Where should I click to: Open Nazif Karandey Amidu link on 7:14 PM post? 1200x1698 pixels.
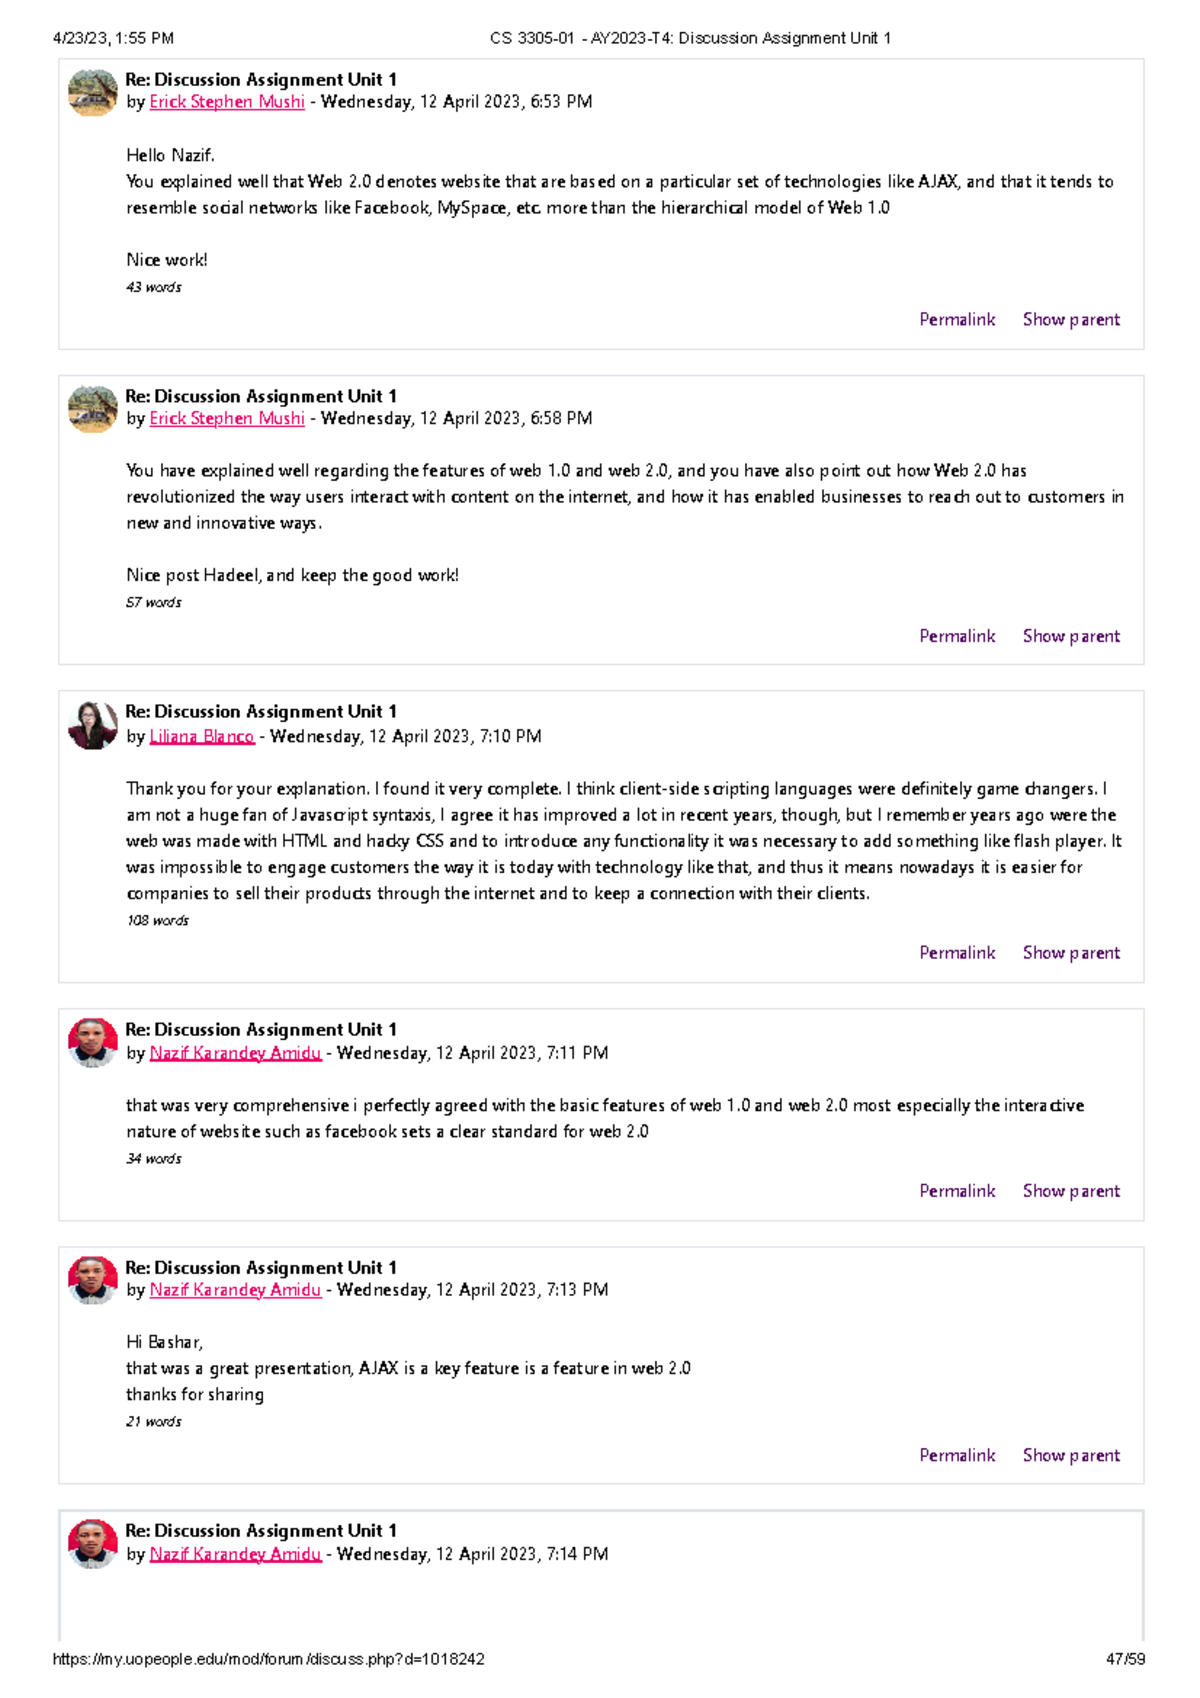235,1554
